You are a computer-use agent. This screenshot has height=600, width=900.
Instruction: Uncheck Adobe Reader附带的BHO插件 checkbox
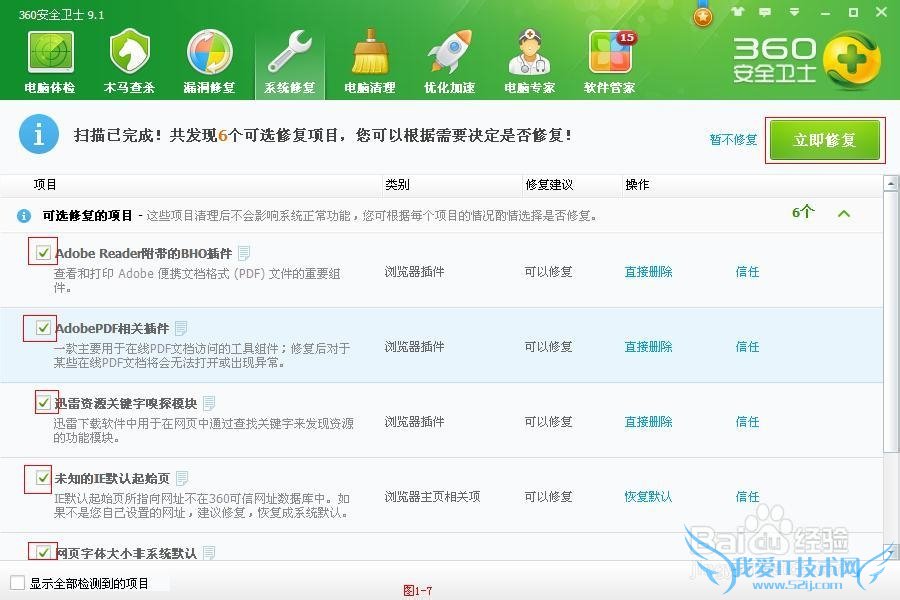pyautogui.click(x=43, y=252)
